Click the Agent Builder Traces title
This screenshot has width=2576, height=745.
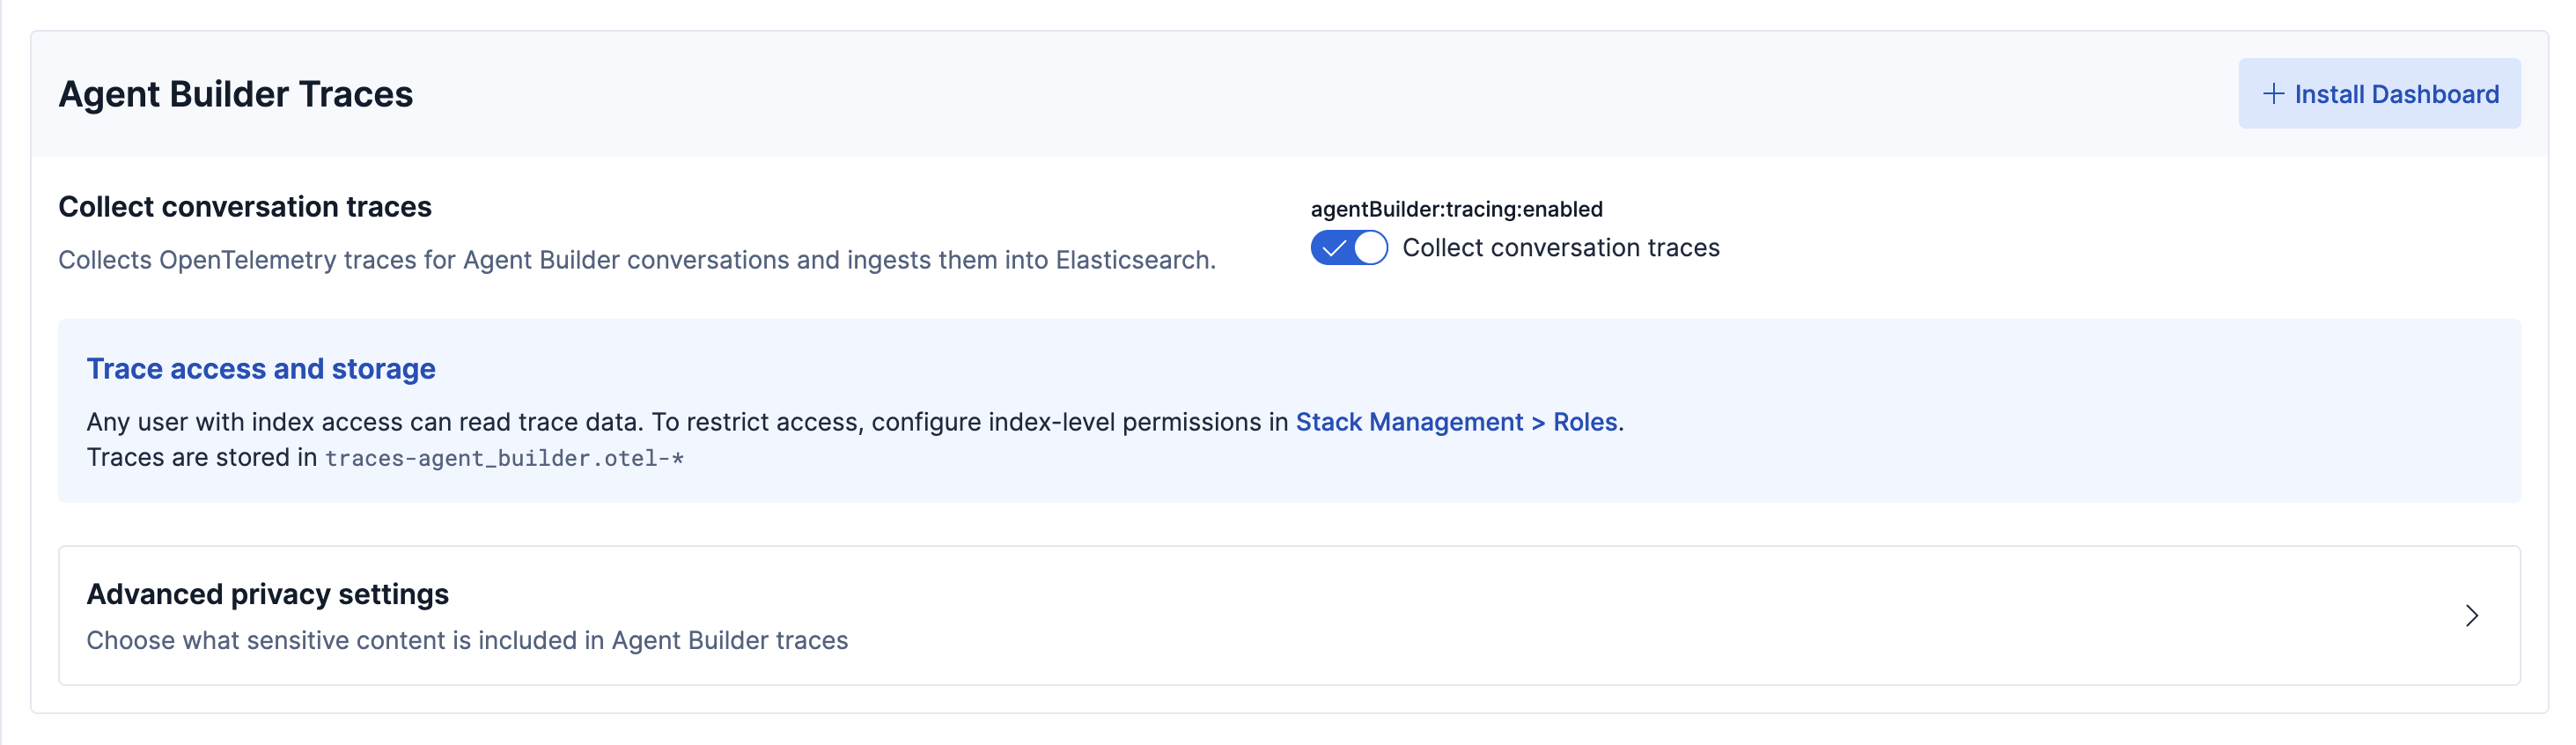click(x=236, y=94)
